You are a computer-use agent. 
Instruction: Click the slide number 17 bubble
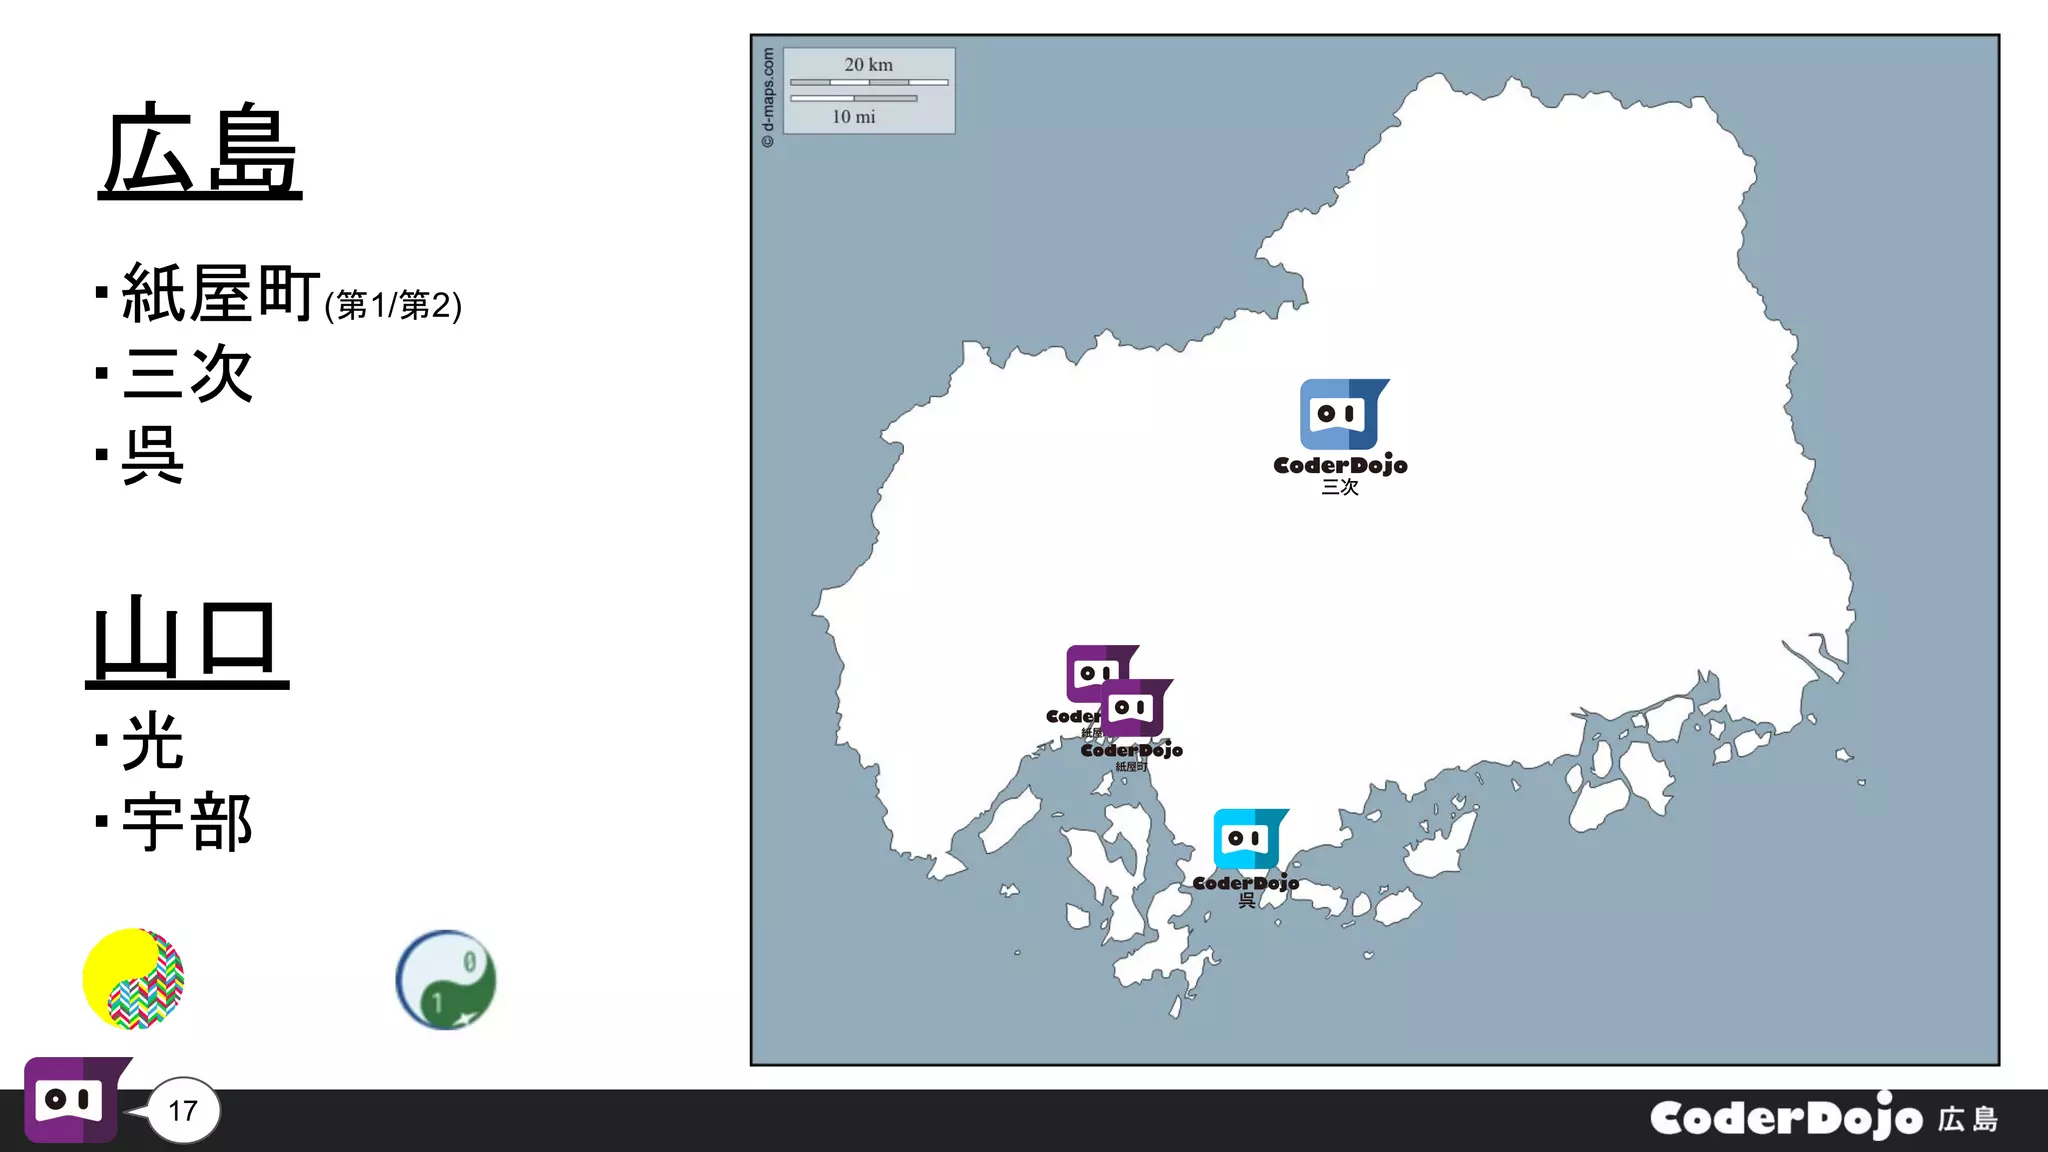click(183, 1111)
